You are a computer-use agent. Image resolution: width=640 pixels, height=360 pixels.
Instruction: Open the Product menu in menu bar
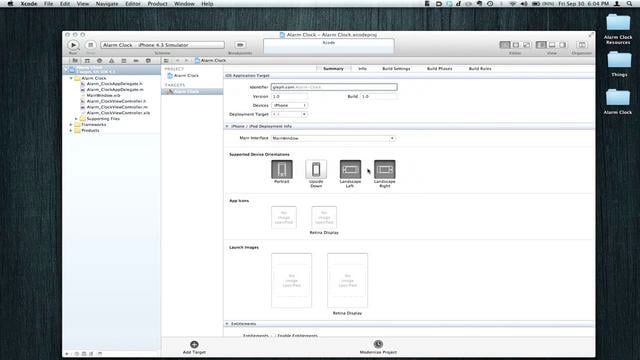pos(157,4)
